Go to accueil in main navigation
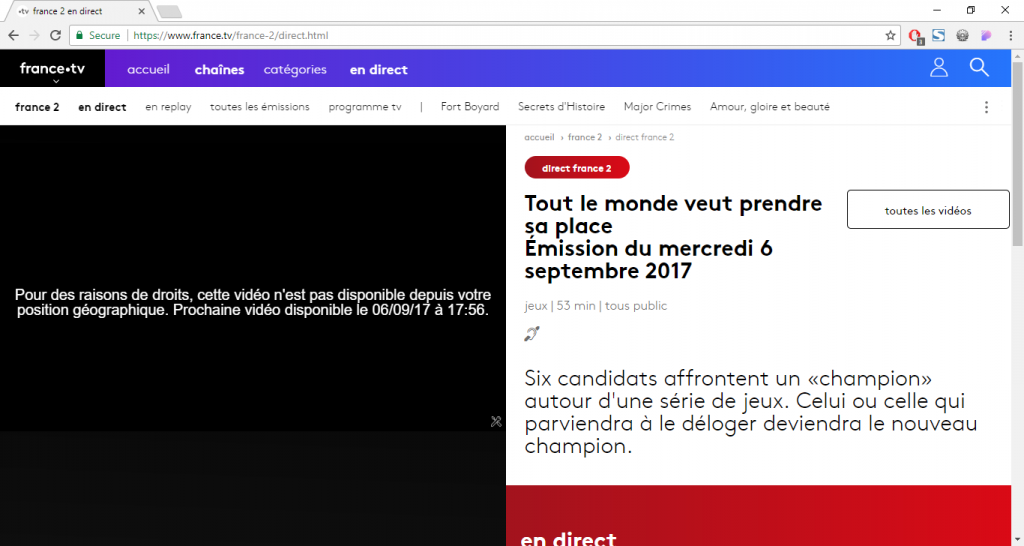The image size is (1024, 546). pos(148,69)
